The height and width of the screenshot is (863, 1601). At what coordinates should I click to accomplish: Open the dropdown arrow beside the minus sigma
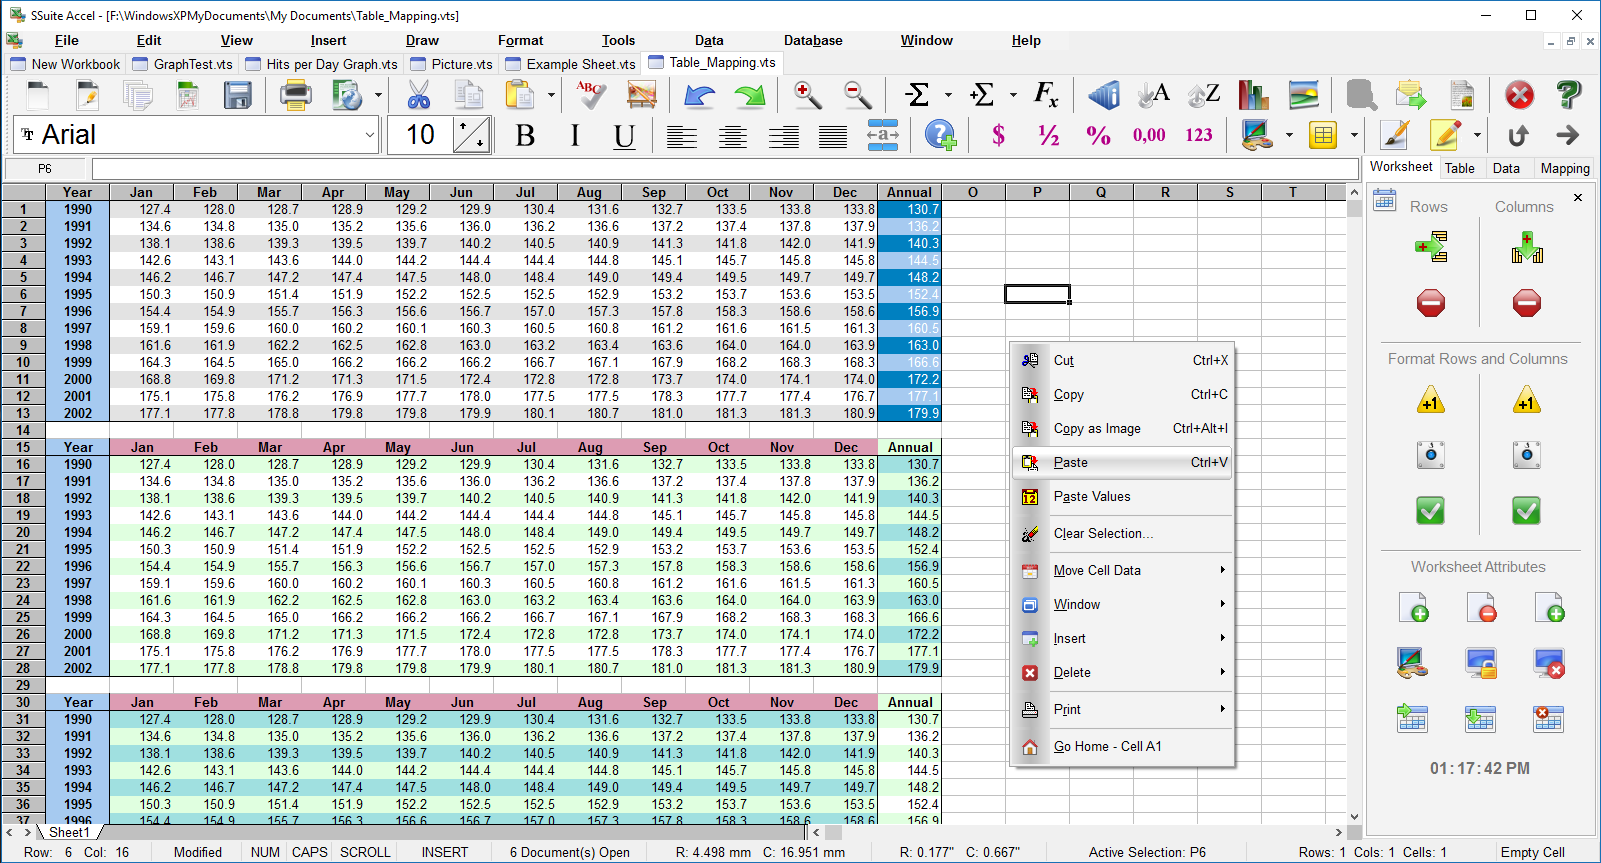pos(947,96)
